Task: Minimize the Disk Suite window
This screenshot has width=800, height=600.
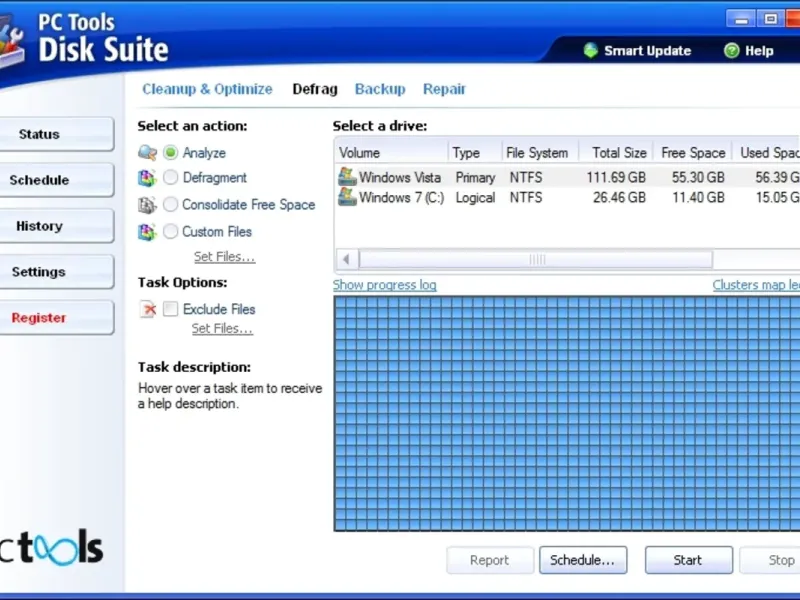Action: [741, 20]
